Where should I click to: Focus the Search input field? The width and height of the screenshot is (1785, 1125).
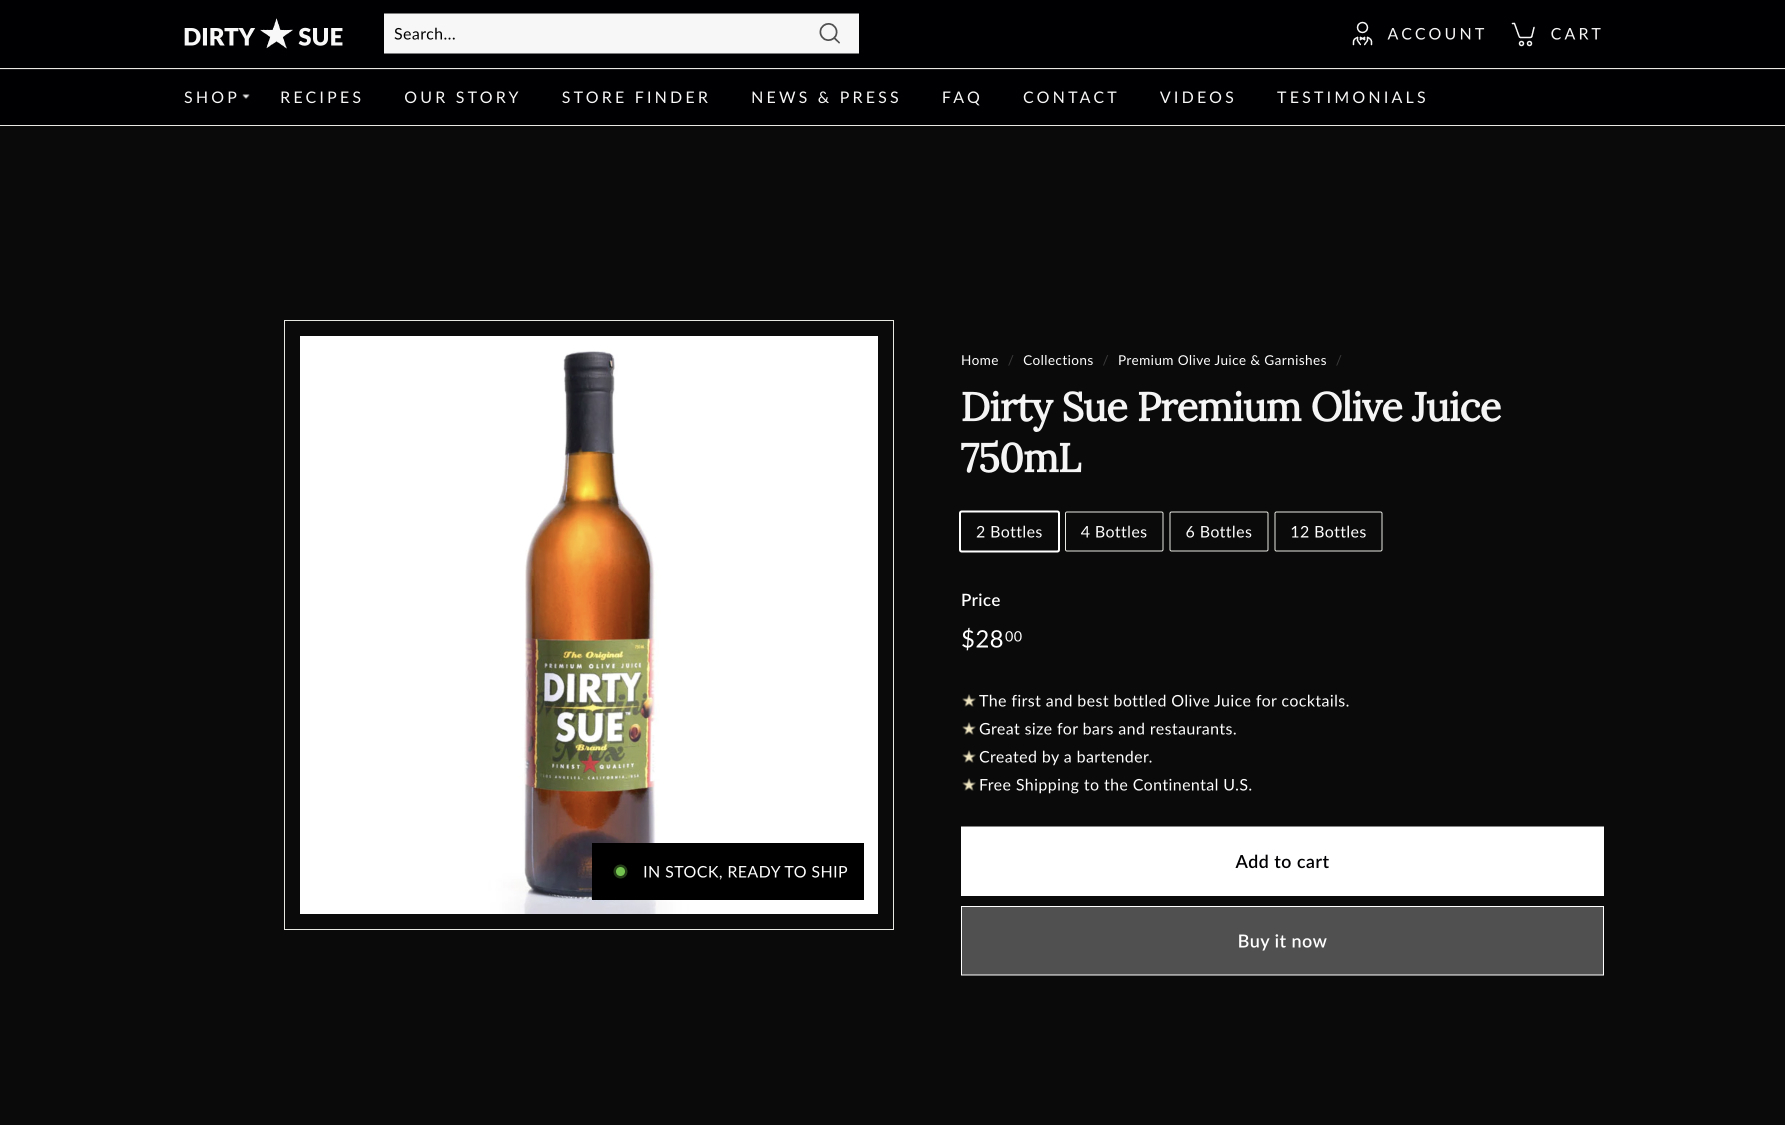(x=598, y=34)
